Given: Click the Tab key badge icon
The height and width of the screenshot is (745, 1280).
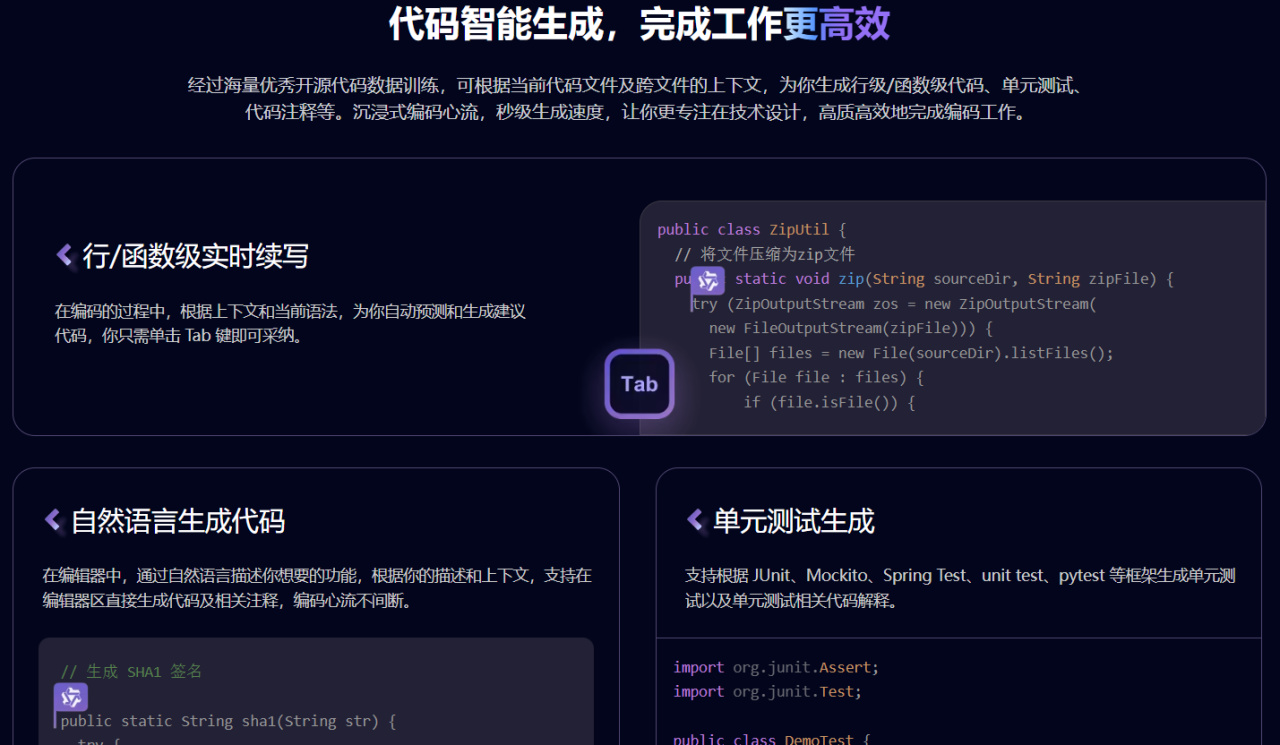Looking at the screenshot, I should coord(639,384).
